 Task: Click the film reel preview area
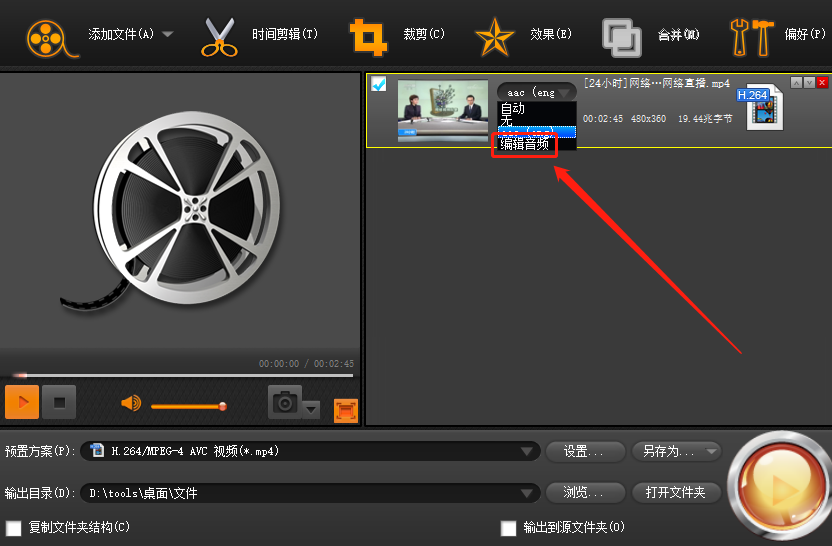[180, 212]
